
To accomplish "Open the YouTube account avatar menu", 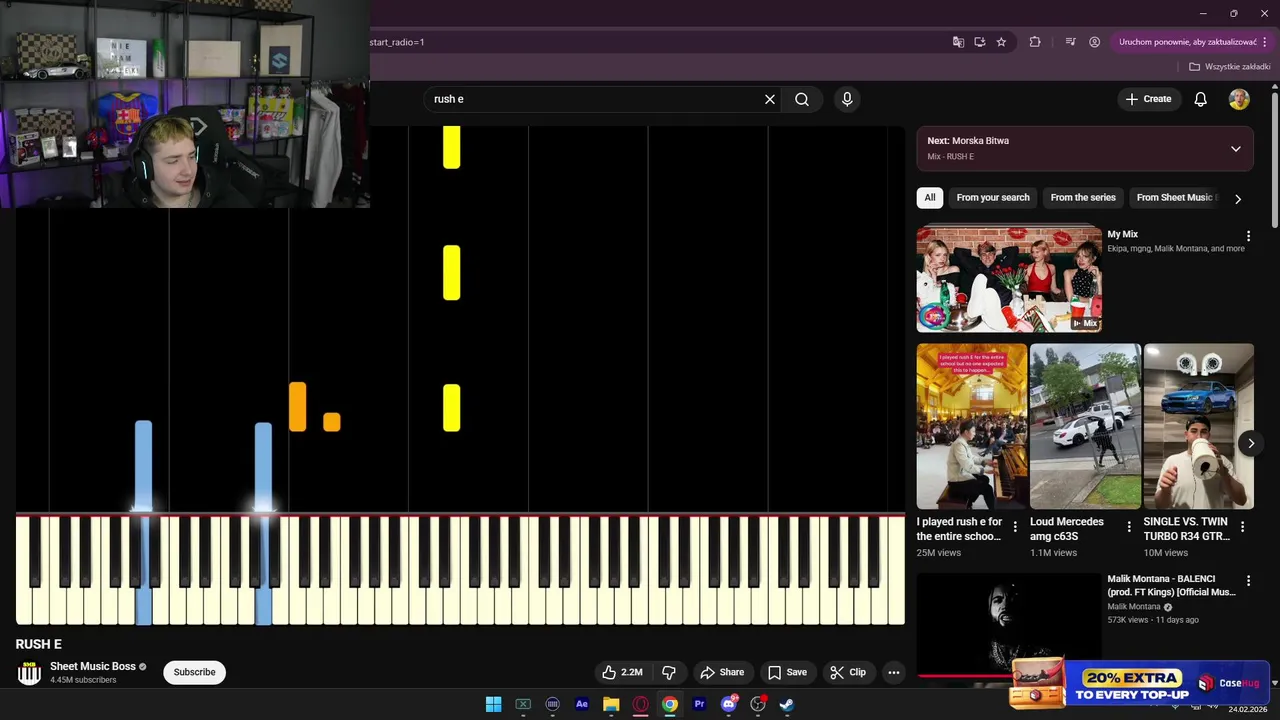I will pyautogui.click(x=1239, y=99).
